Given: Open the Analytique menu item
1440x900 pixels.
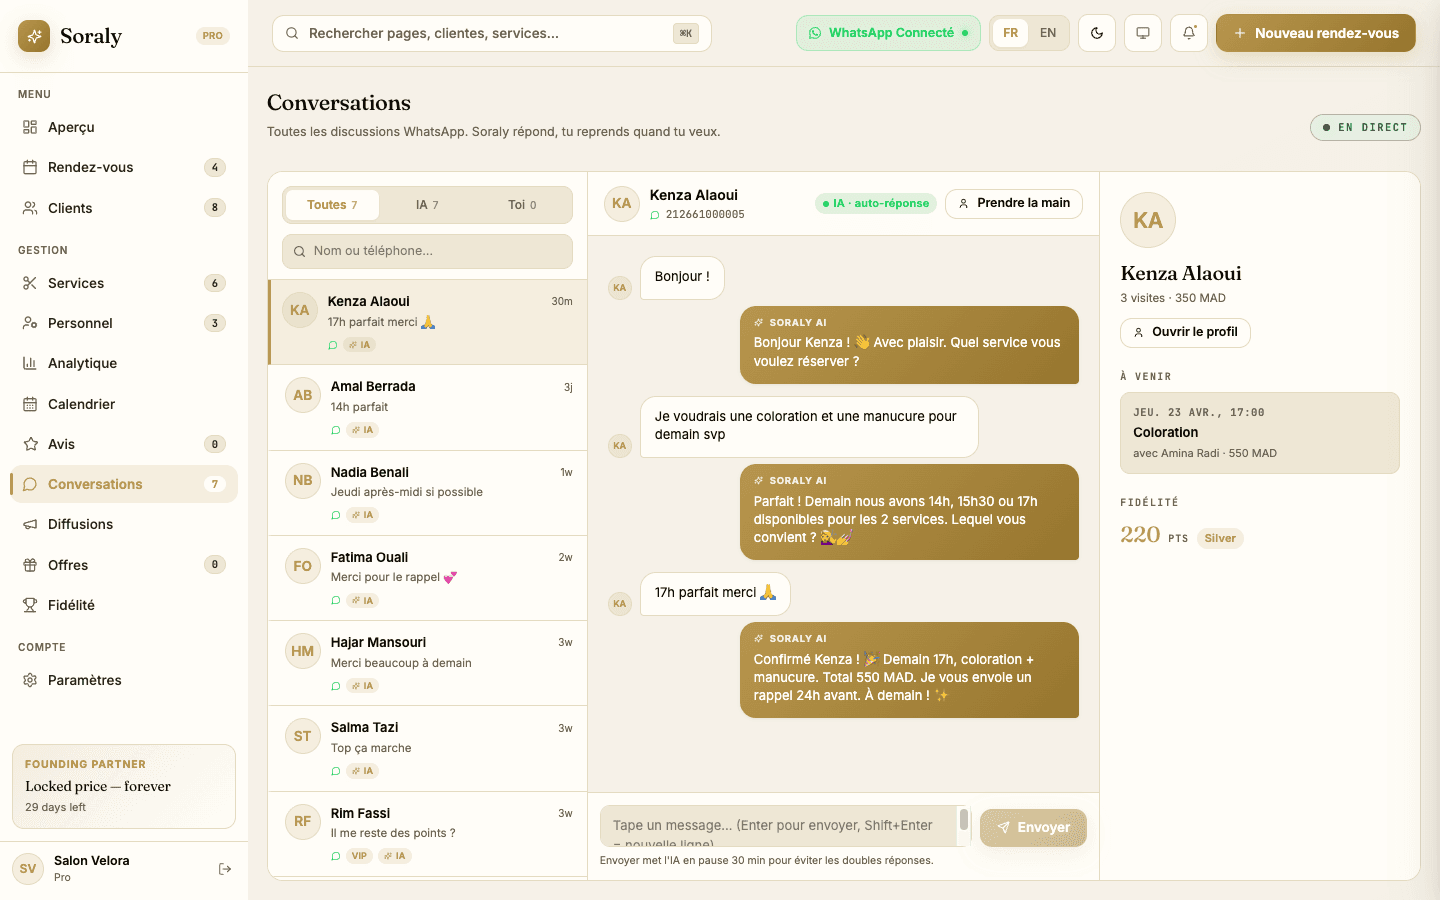Looking at the screenshot, I should tap(82, 363).
